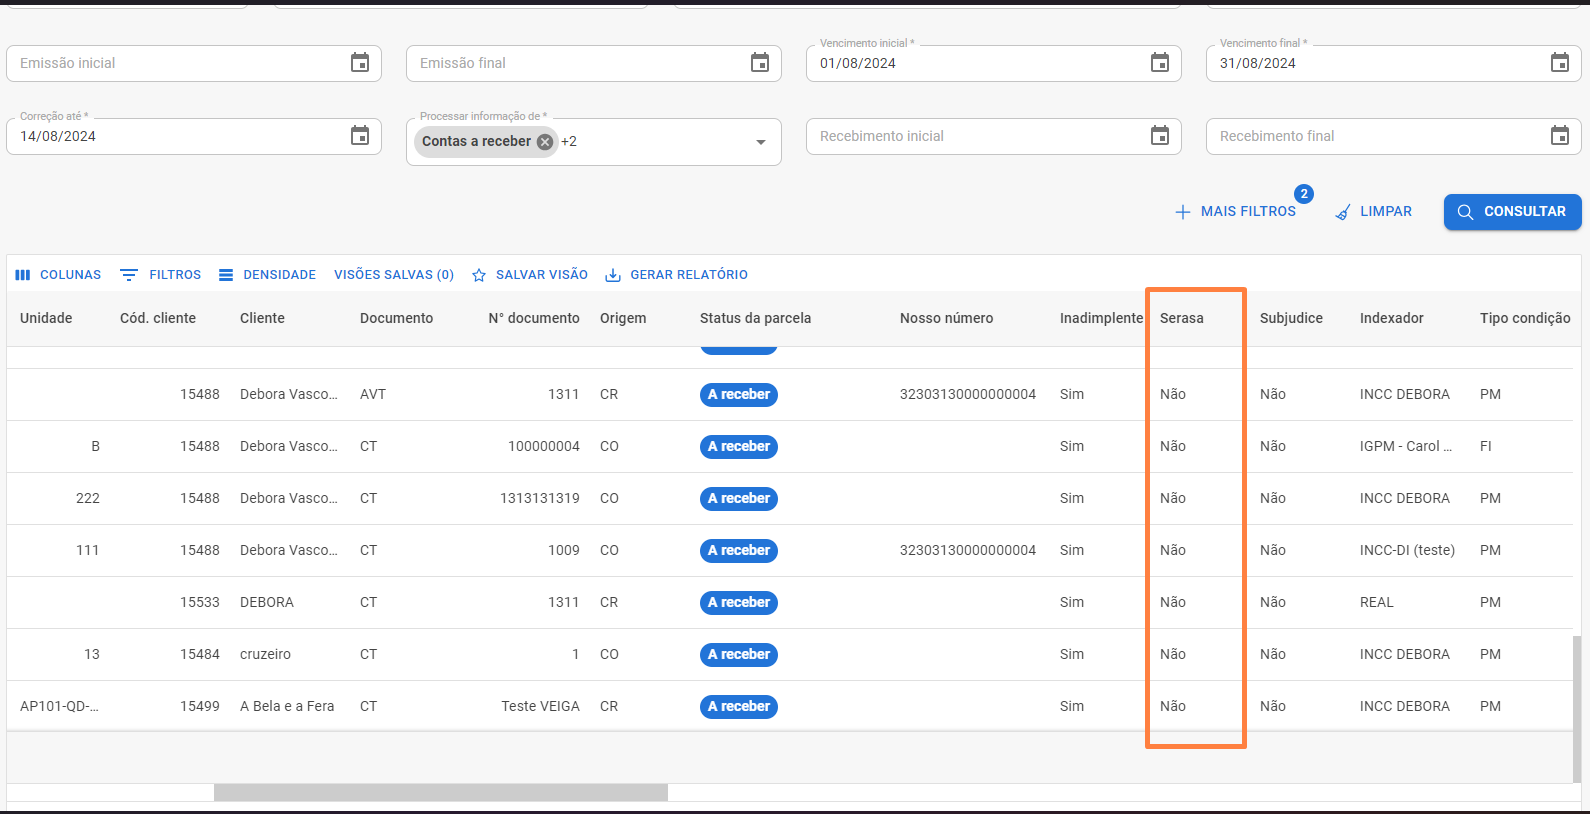The height and width of the screenshot is (814, 1590).
Task: Open calendar for Correção até
Action: point(360,136)
